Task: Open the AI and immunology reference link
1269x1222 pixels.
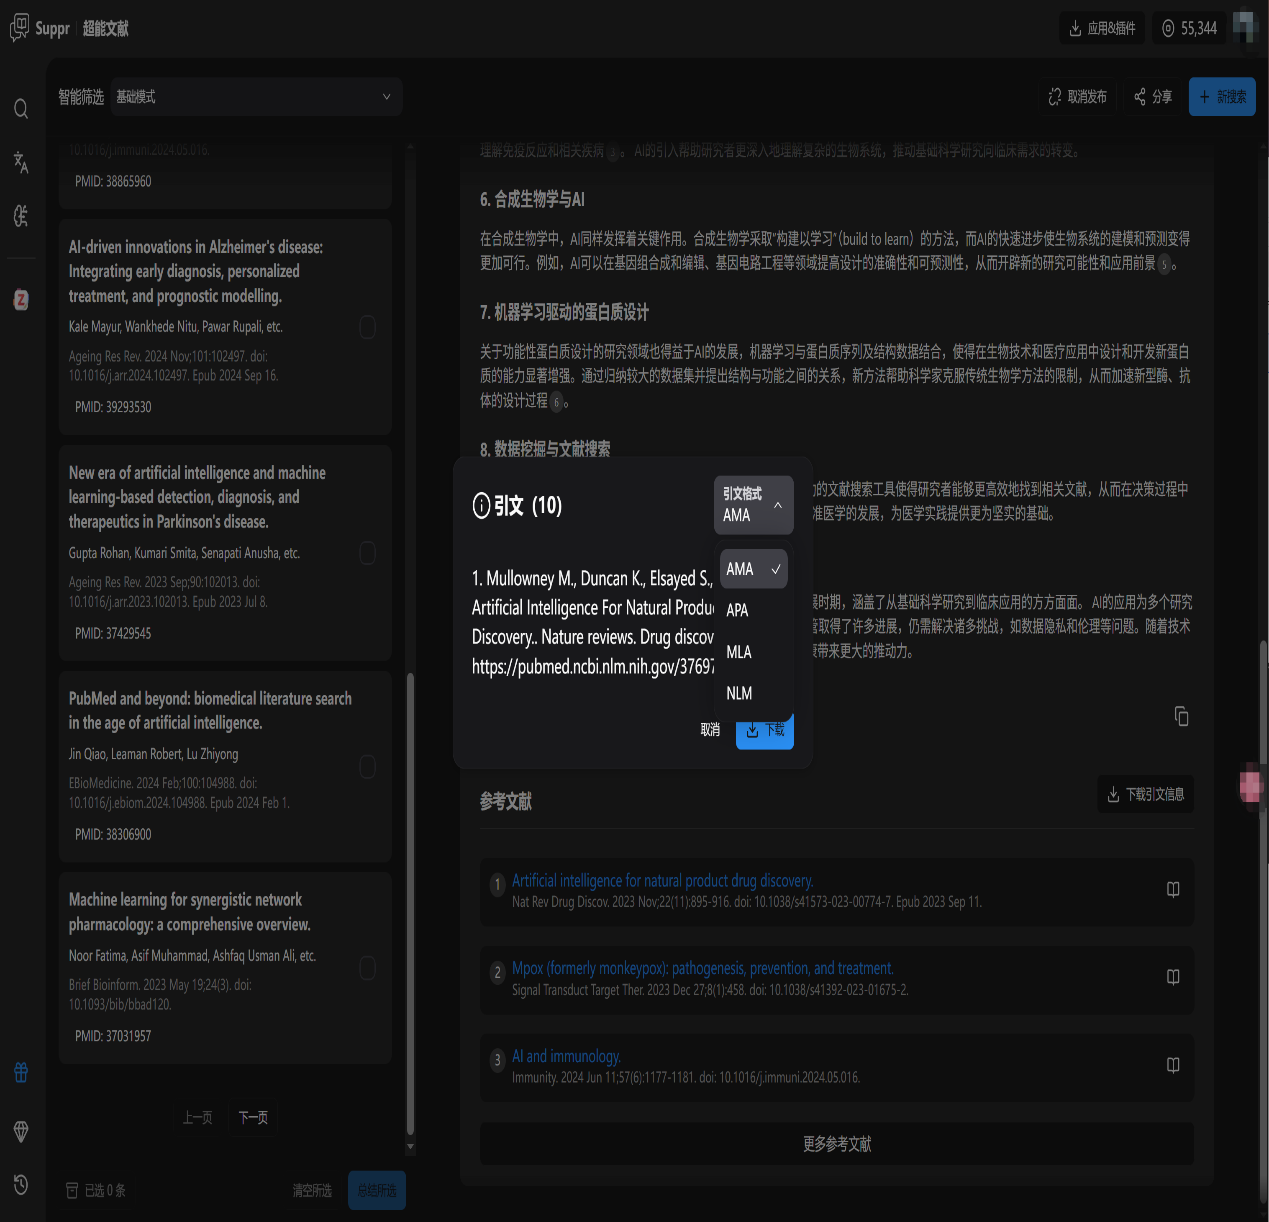Action: pos(566,1056)
